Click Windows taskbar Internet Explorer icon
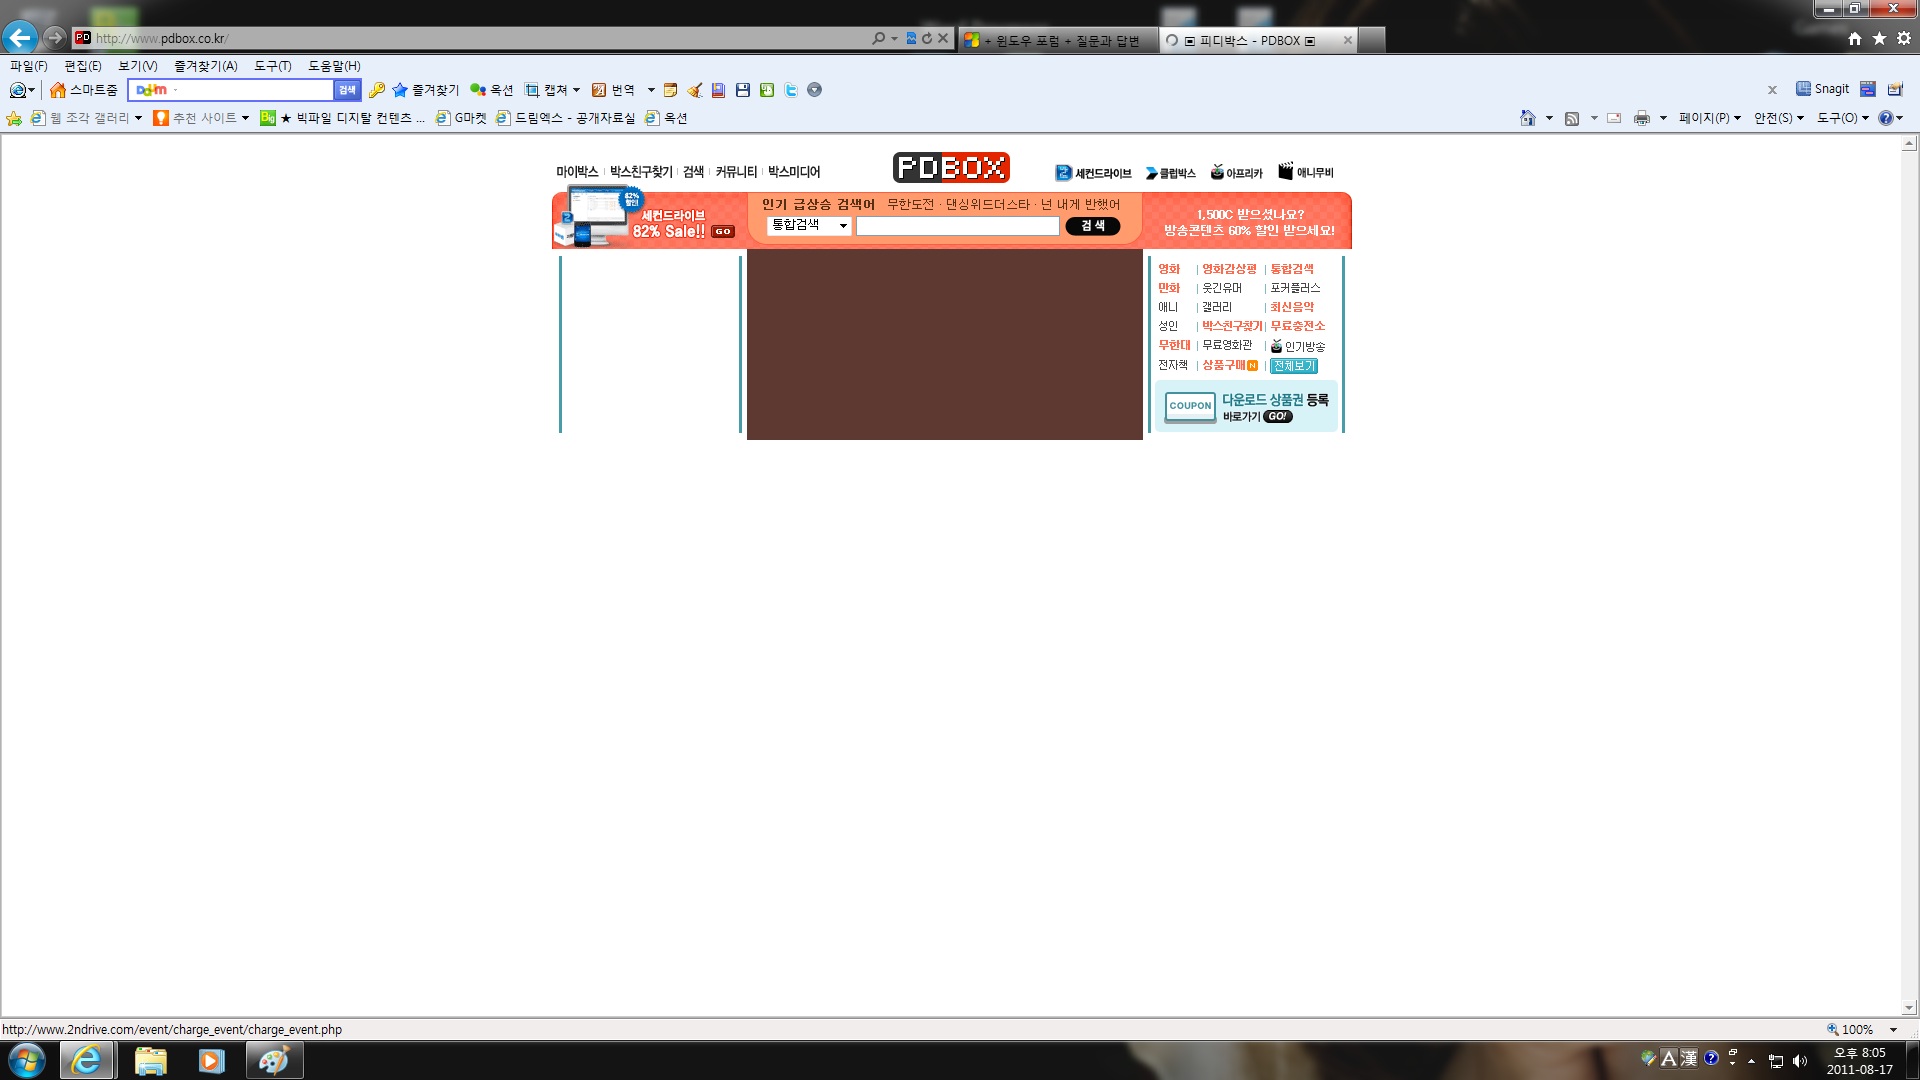Viewport: 1920px width, 1080px height. pyautogui.click(x=86, y=1060)
